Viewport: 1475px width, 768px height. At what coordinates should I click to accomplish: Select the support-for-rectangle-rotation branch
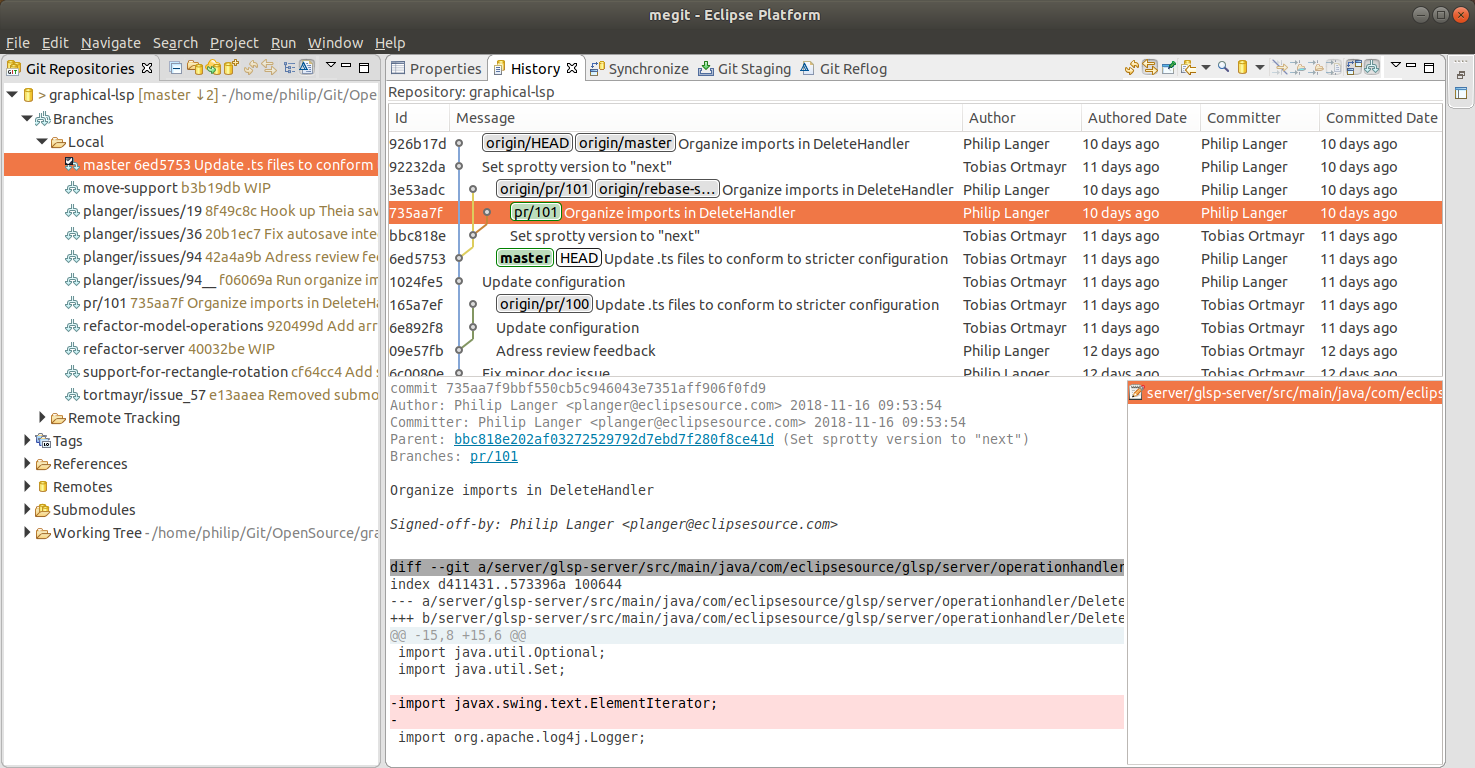[222, 371]
